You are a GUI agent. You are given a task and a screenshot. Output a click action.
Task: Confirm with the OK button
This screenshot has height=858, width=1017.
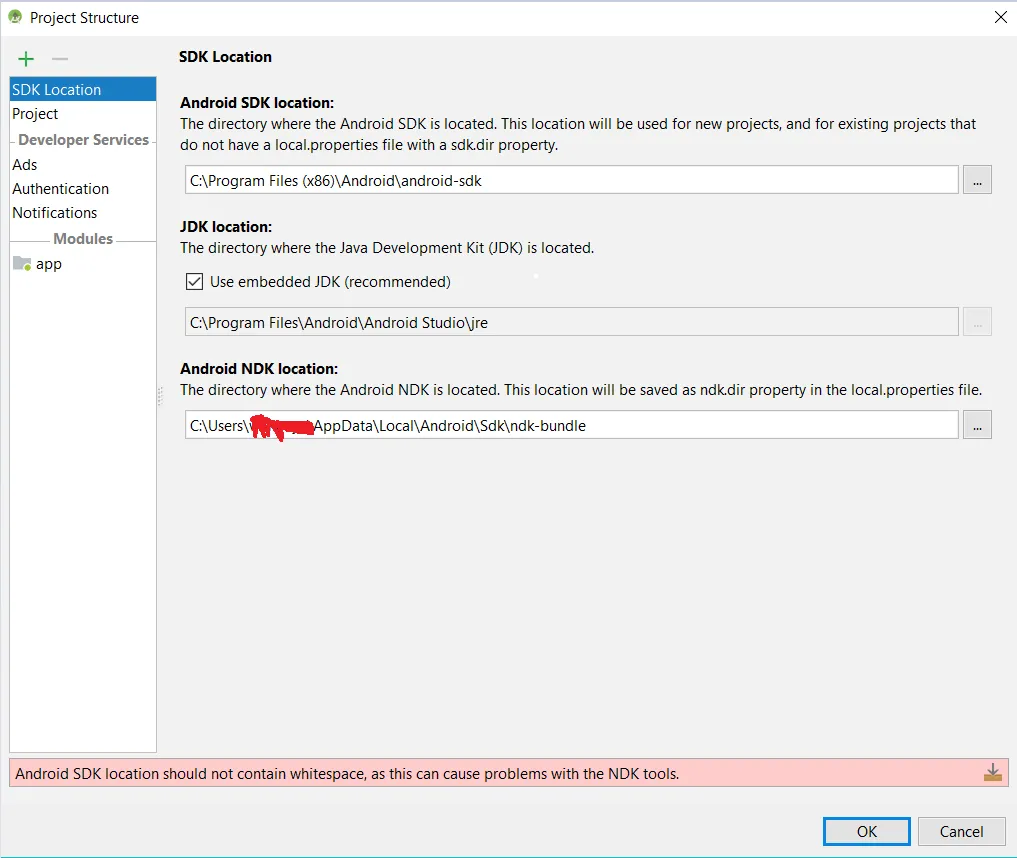867,831
